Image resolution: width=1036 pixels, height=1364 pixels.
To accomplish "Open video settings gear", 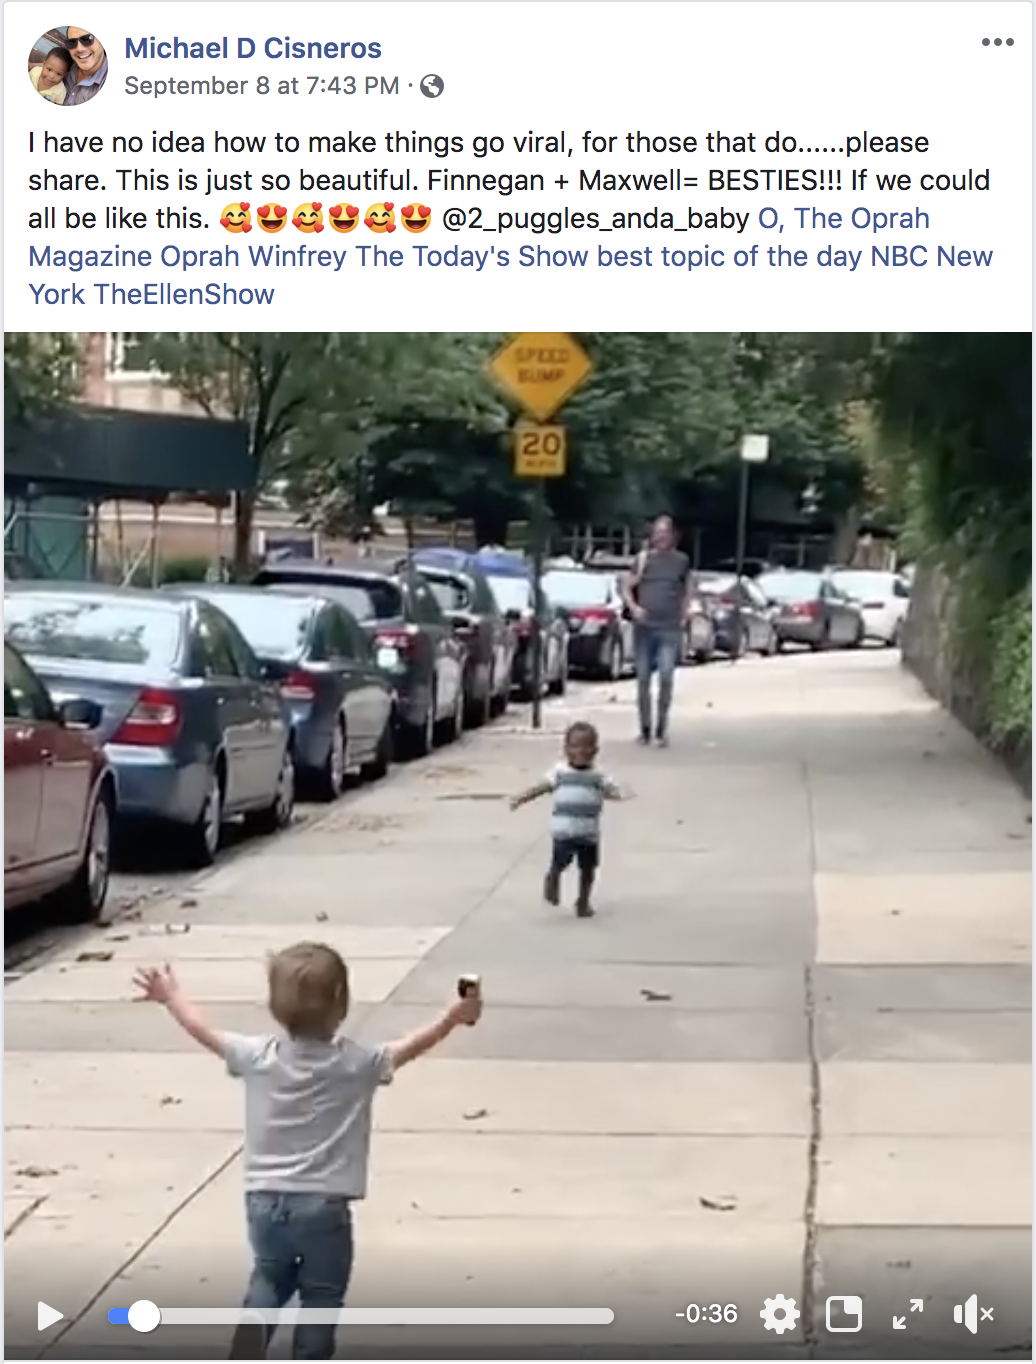I will point(779,1314).
